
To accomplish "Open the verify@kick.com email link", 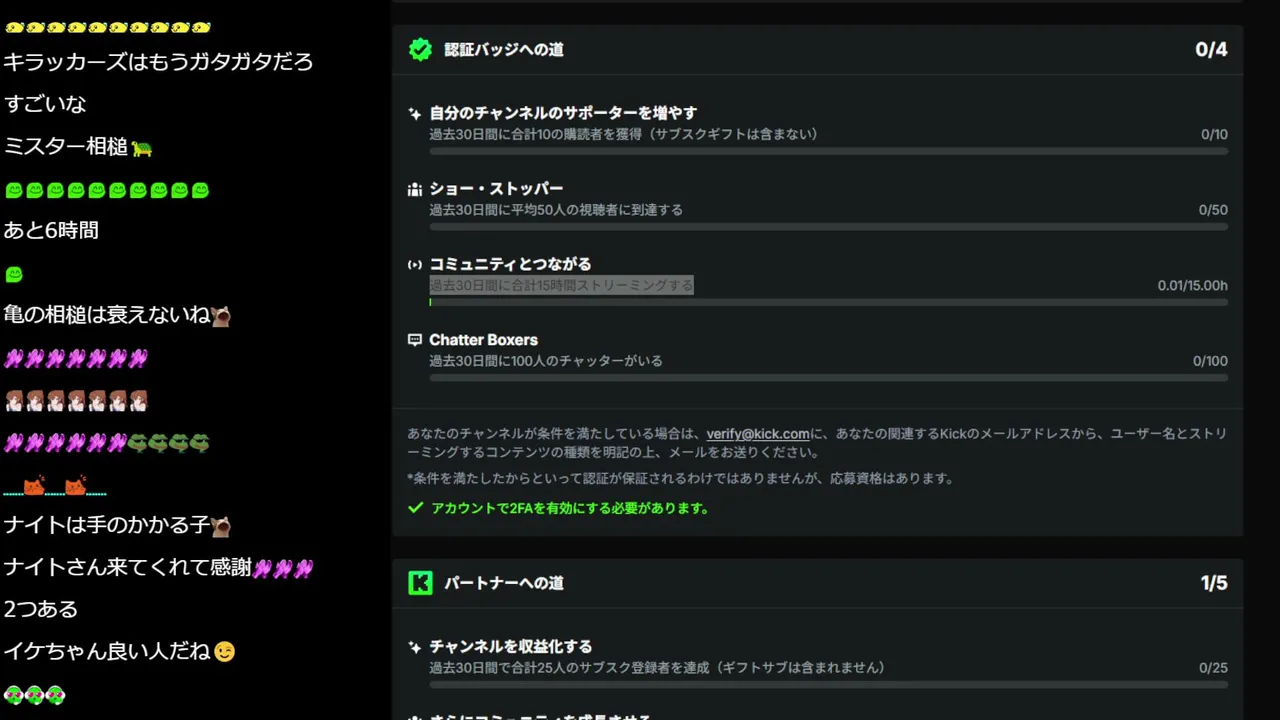I will (758, 434).
